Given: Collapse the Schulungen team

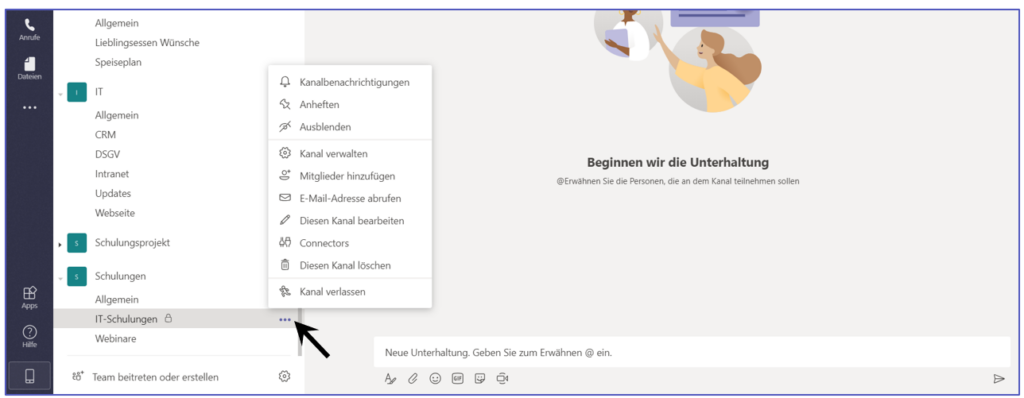Looking at the screenshot, I should coord(60,278).
